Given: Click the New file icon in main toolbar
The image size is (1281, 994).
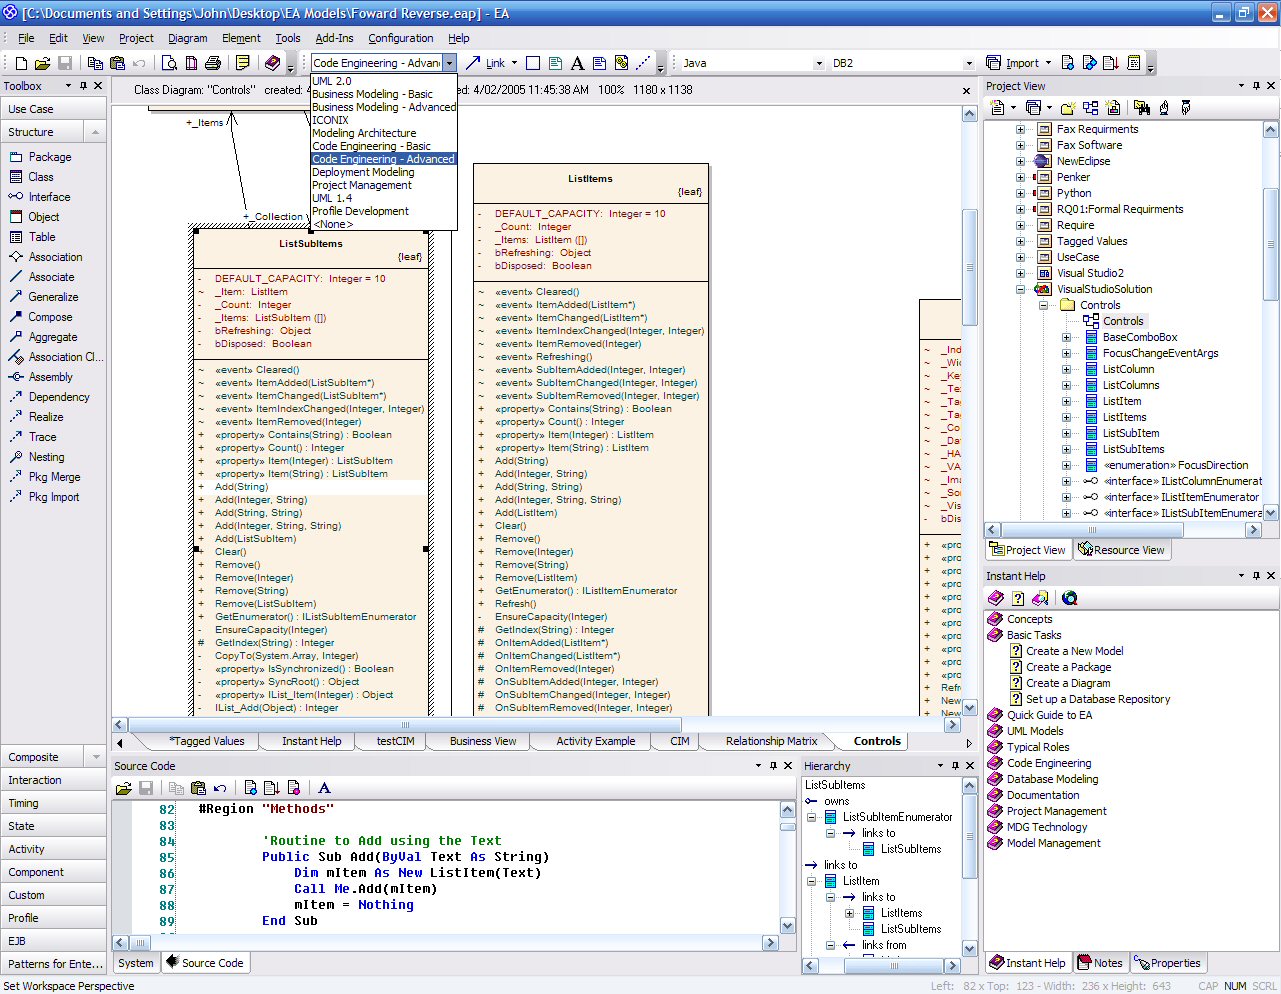Looking at the screenshot, I should (21, 63).
